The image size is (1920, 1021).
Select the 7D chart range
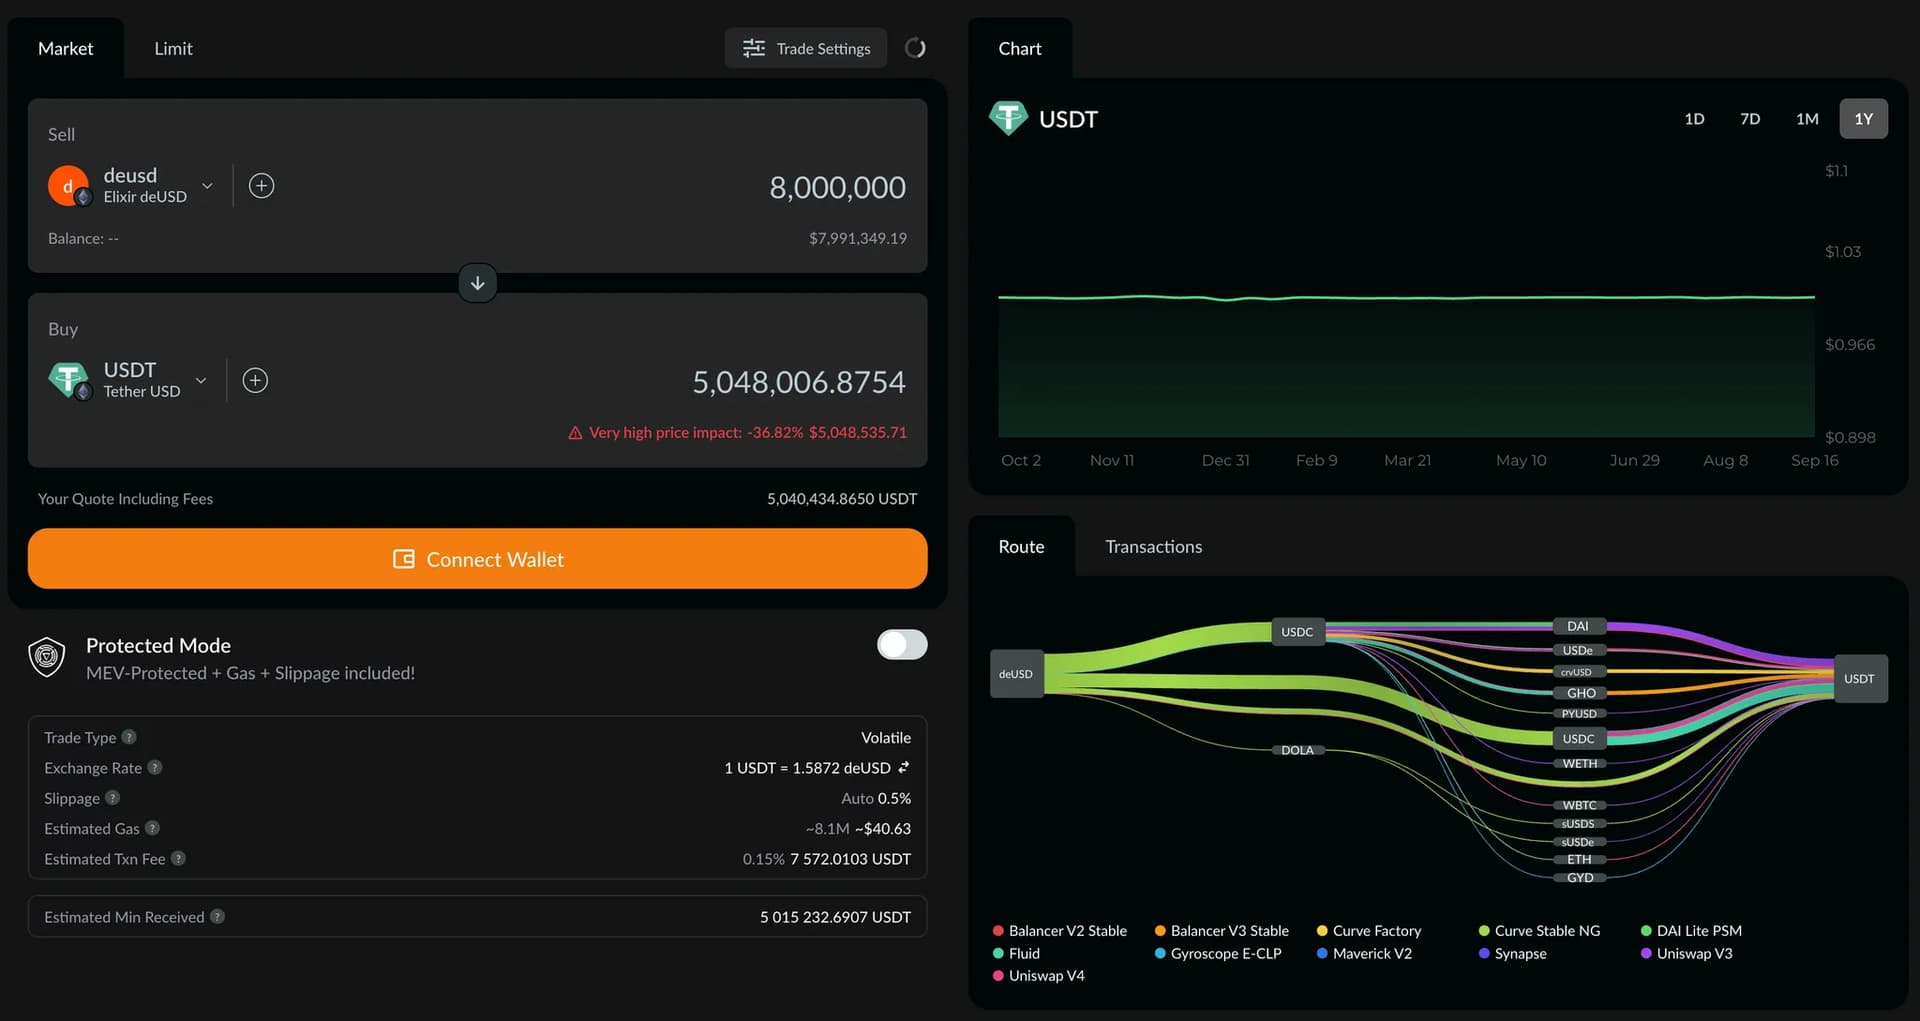point(1750,119)
